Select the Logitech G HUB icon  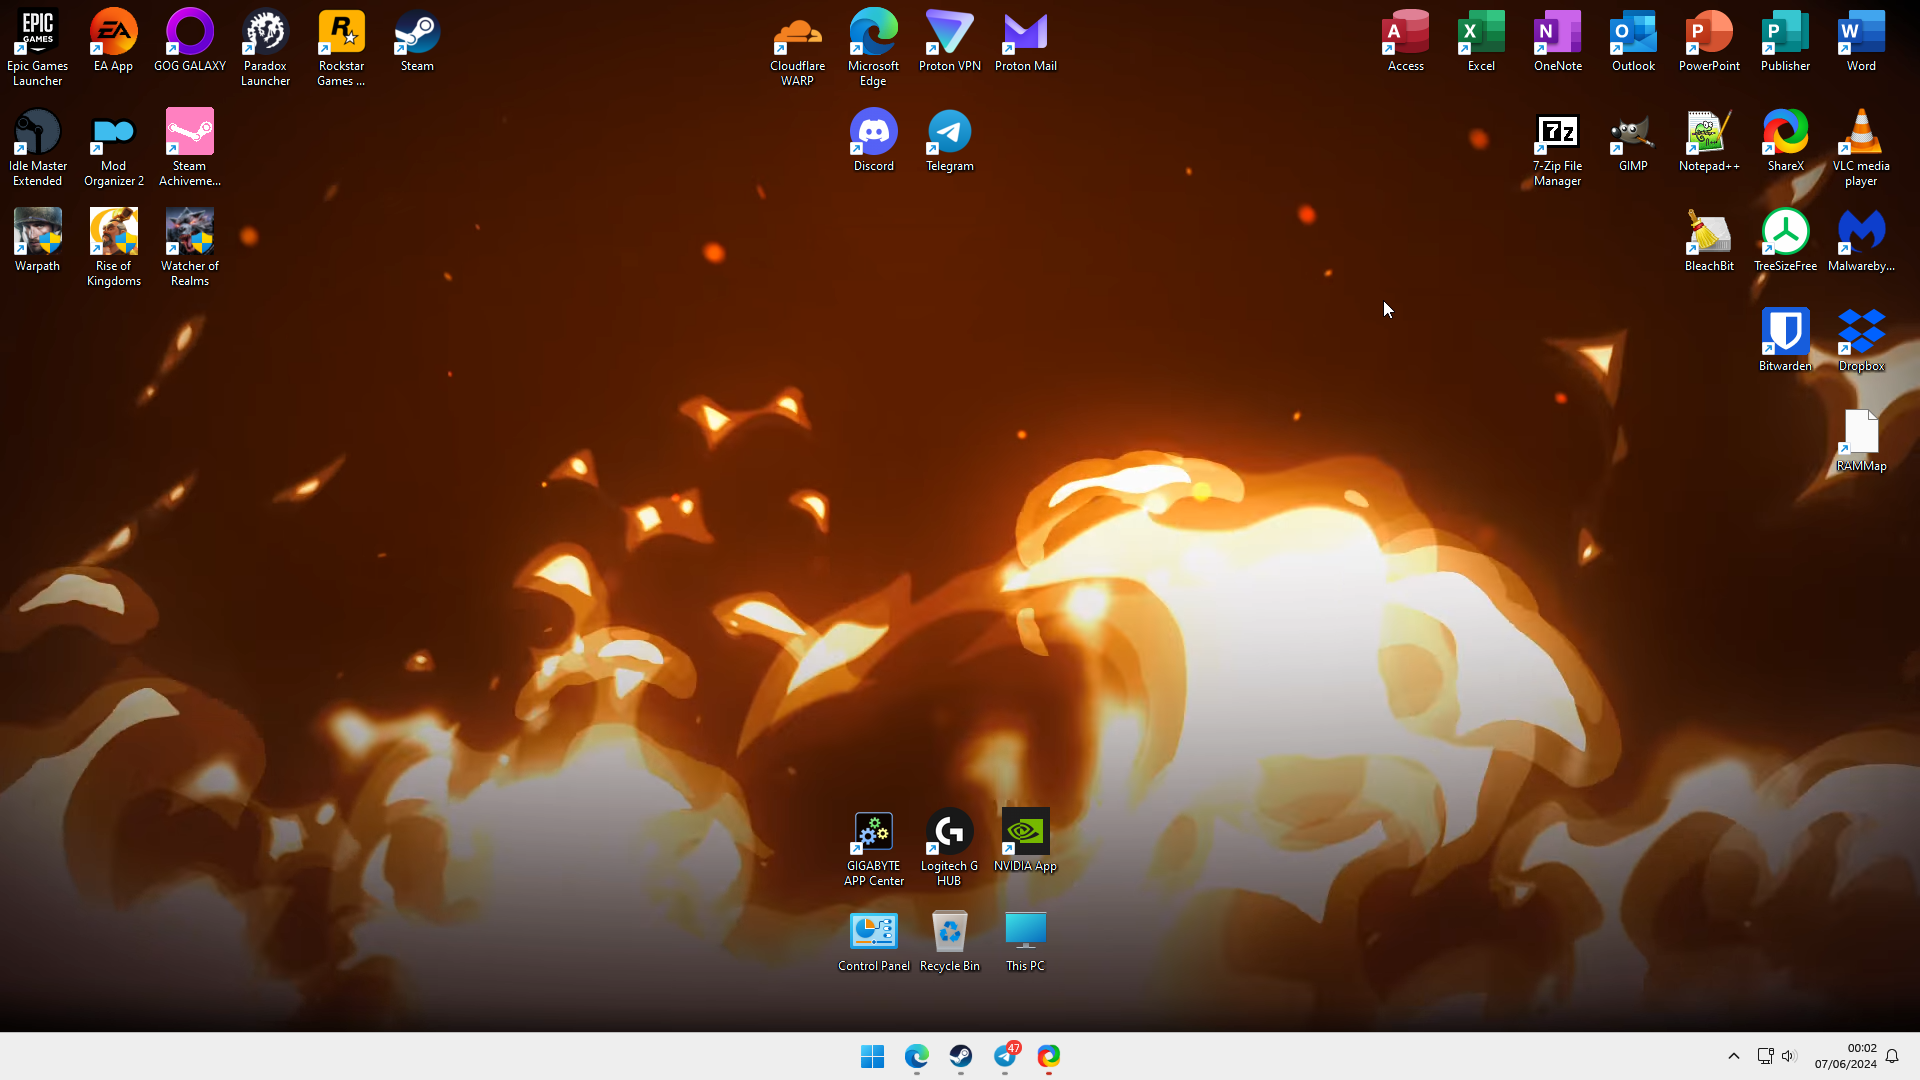950,846
